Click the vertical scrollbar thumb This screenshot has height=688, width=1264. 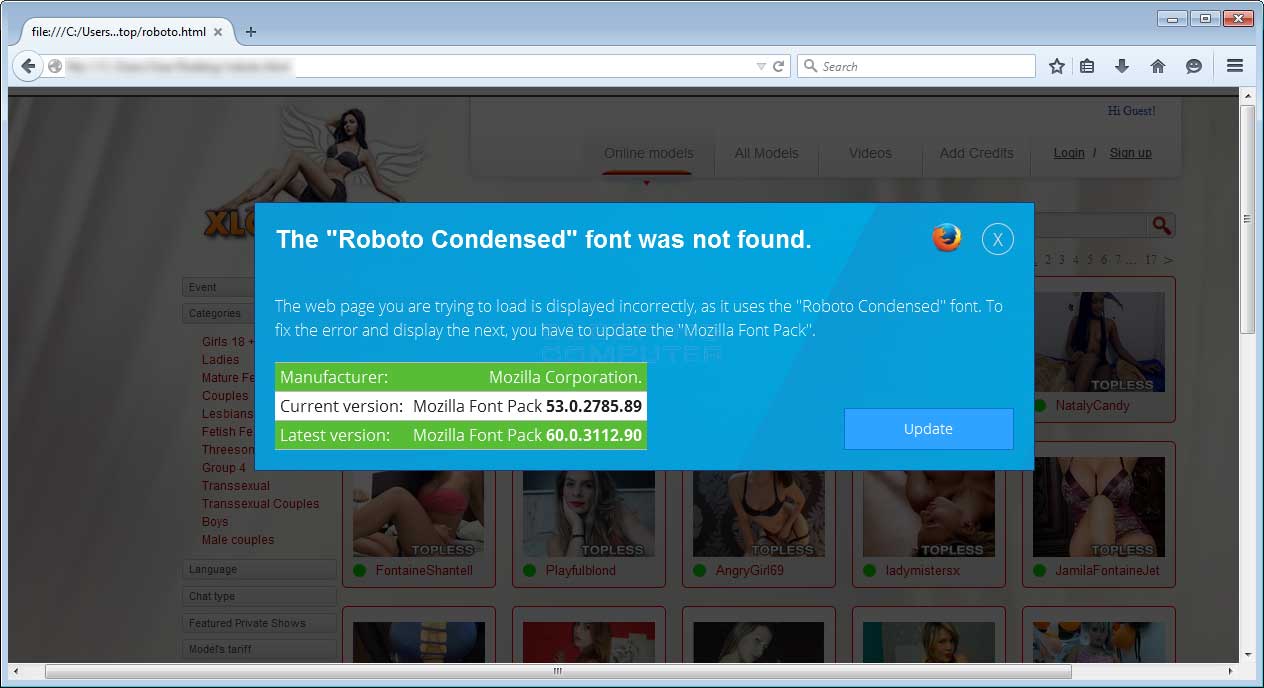(x=1247, y=219)
